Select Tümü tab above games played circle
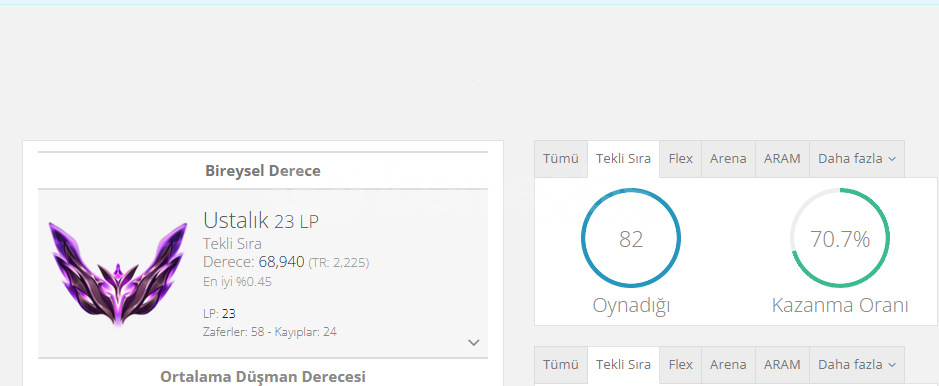939x386 pixels. 561,159
